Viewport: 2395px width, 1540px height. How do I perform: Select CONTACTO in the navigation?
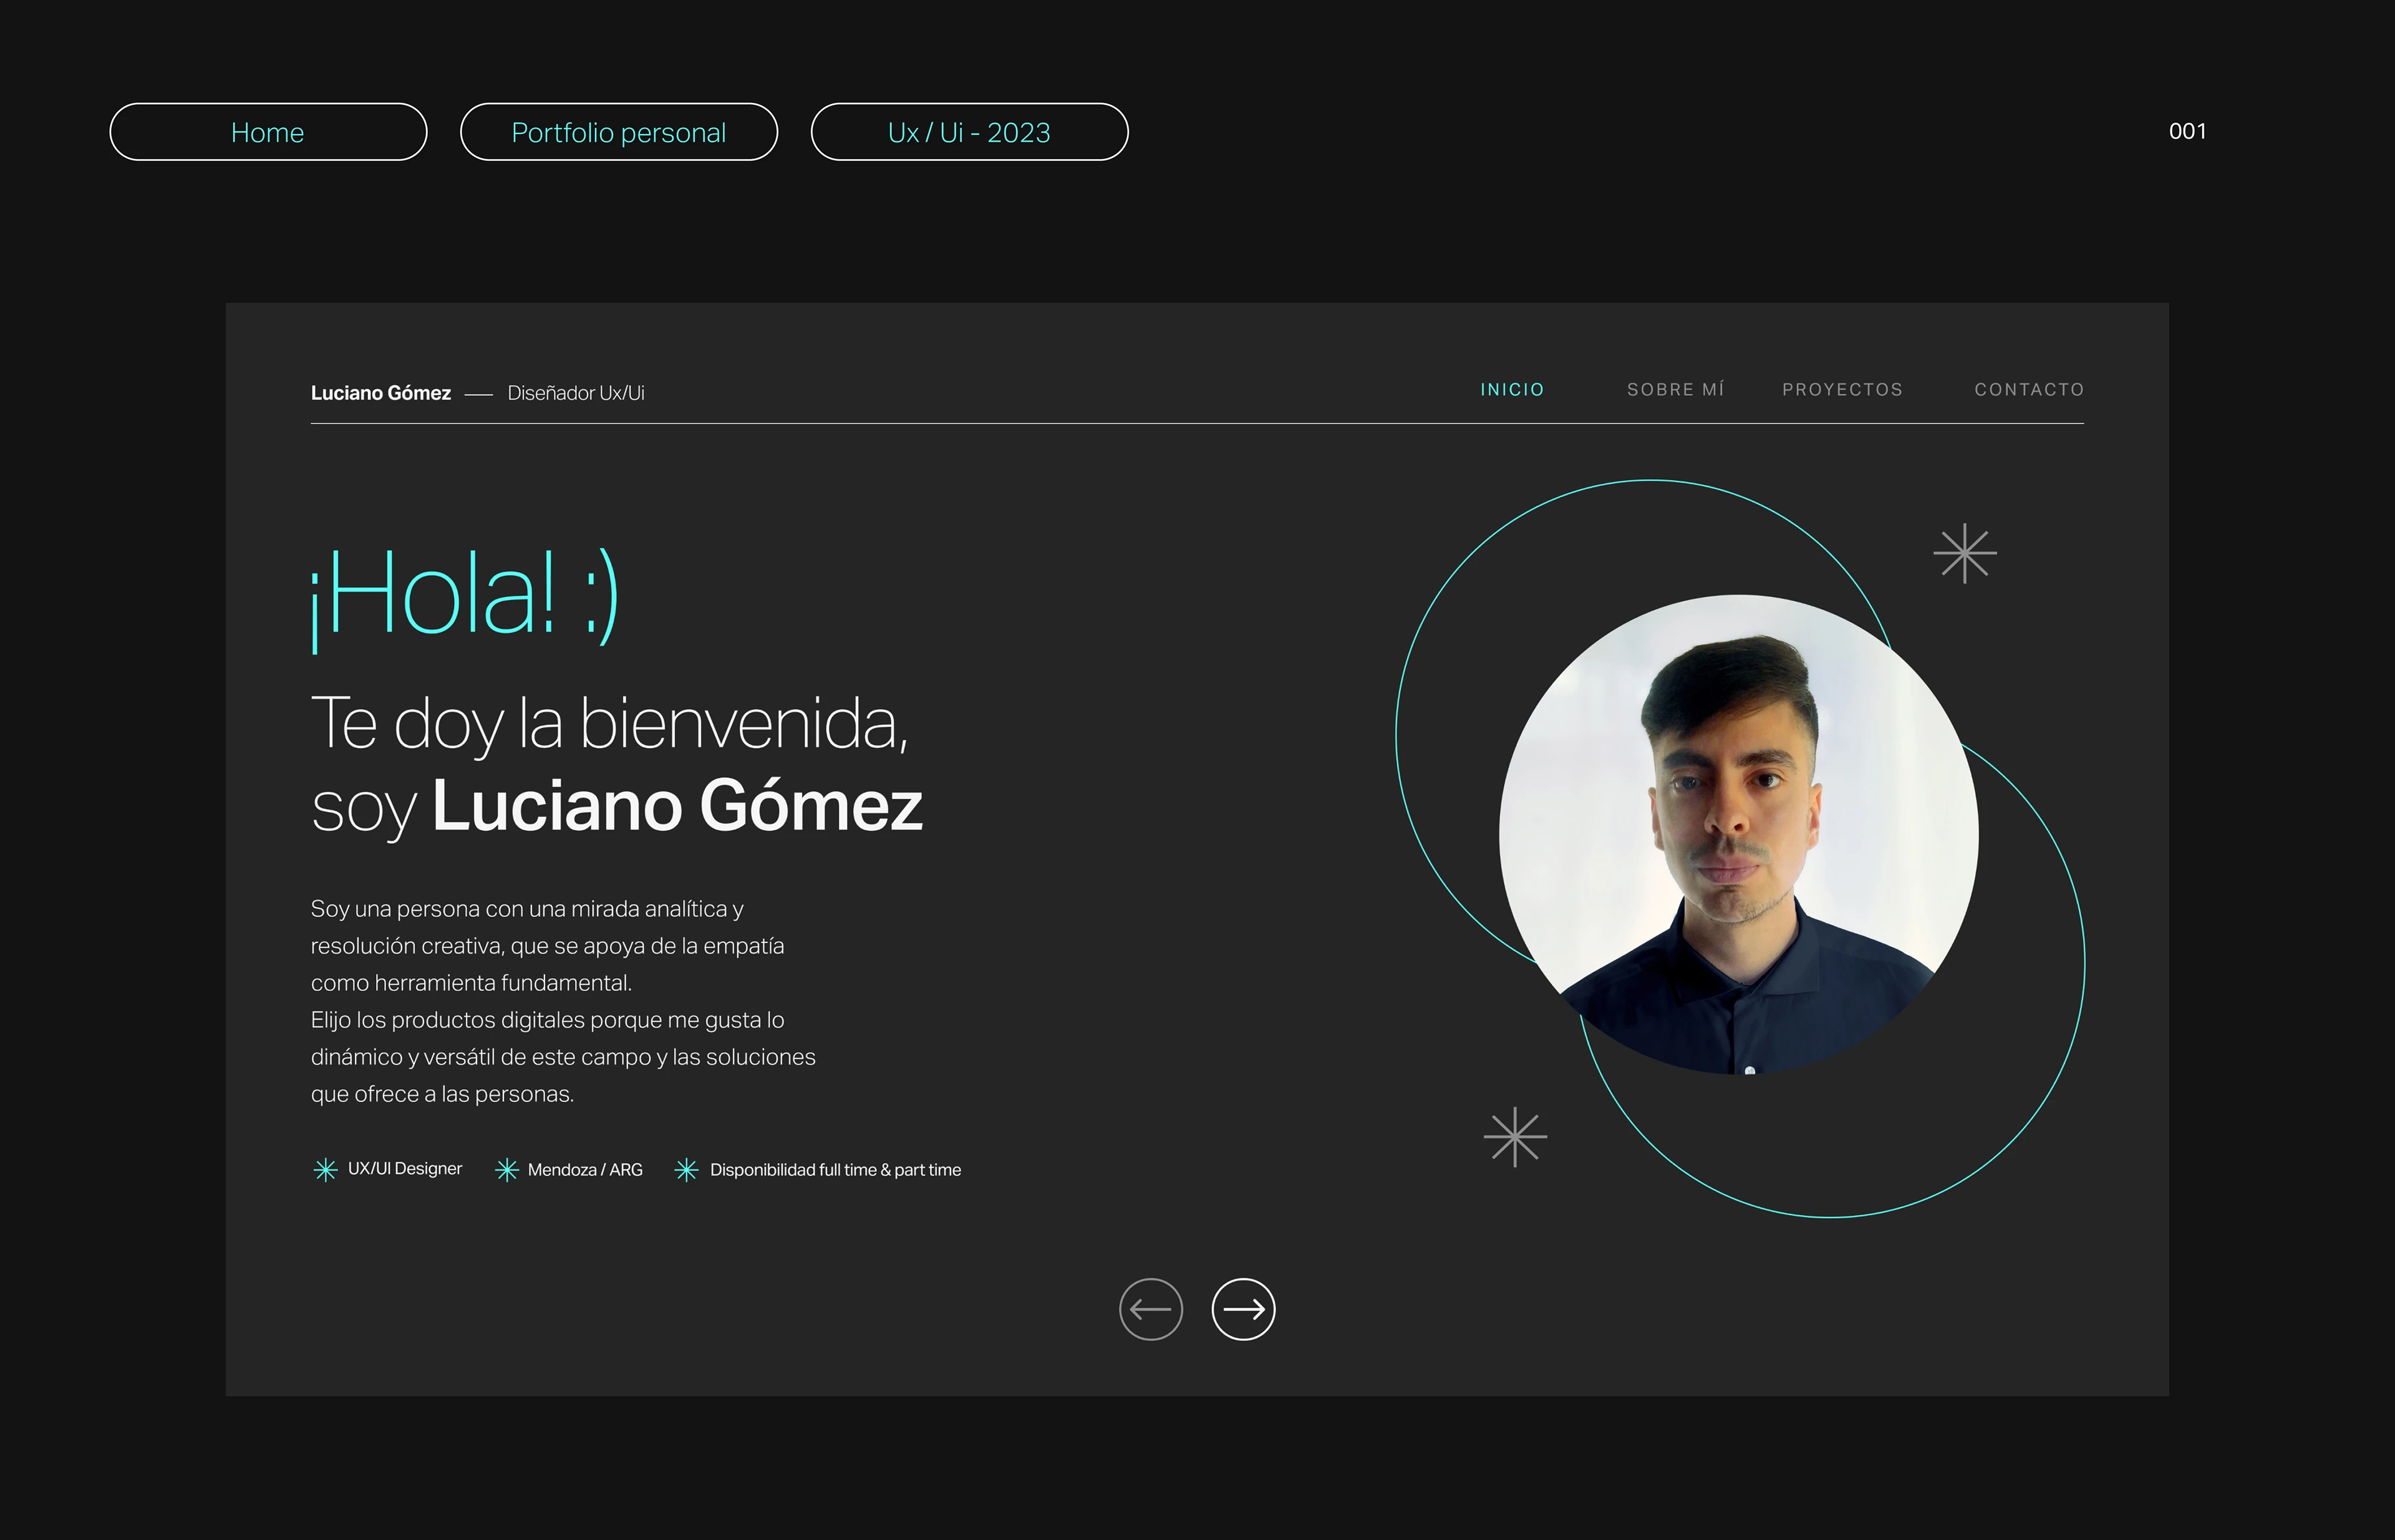click(x=2029, y=390)
